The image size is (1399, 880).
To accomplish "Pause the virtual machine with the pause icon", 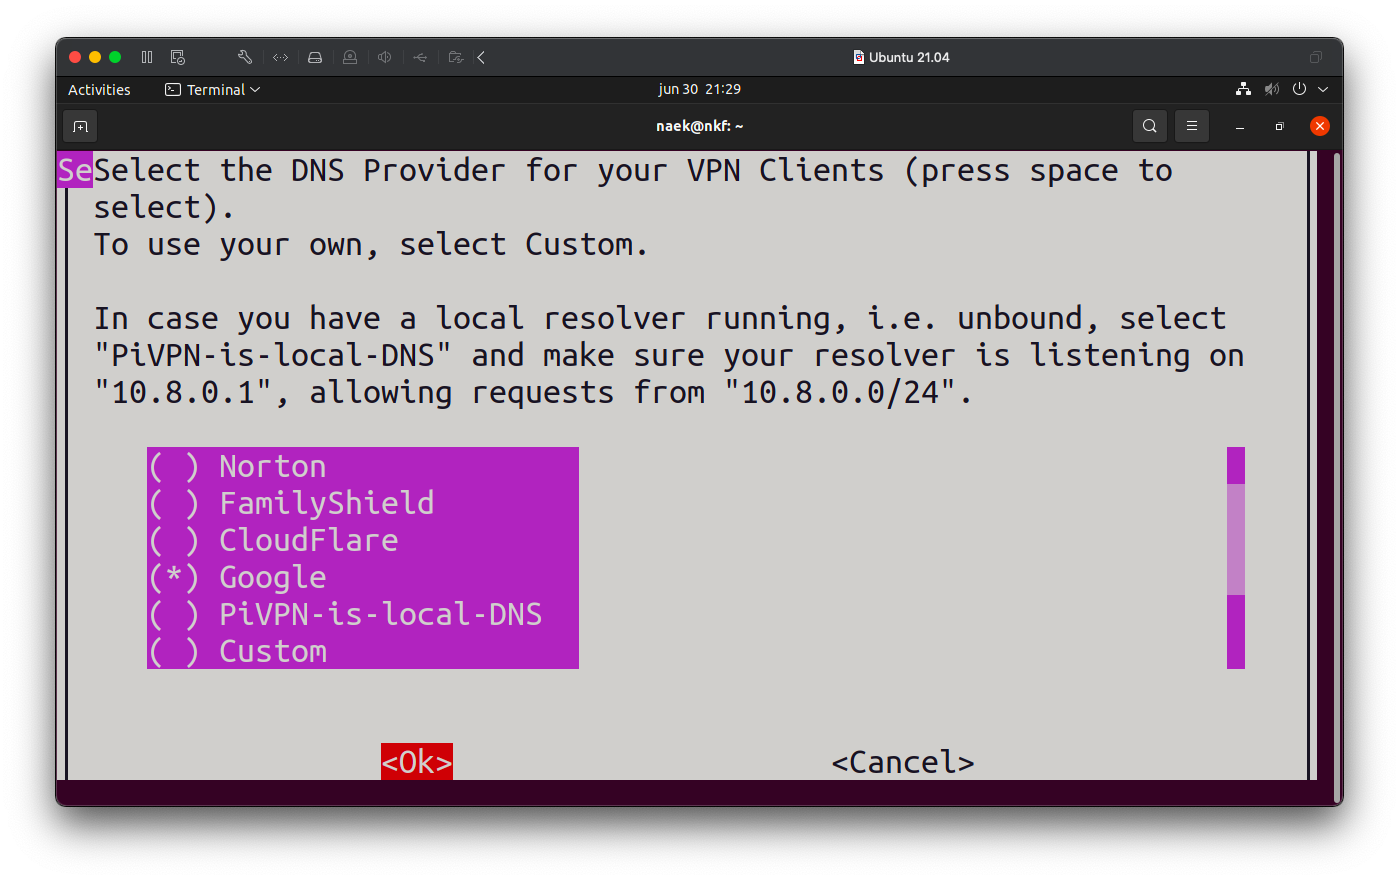I will point(147,57).
